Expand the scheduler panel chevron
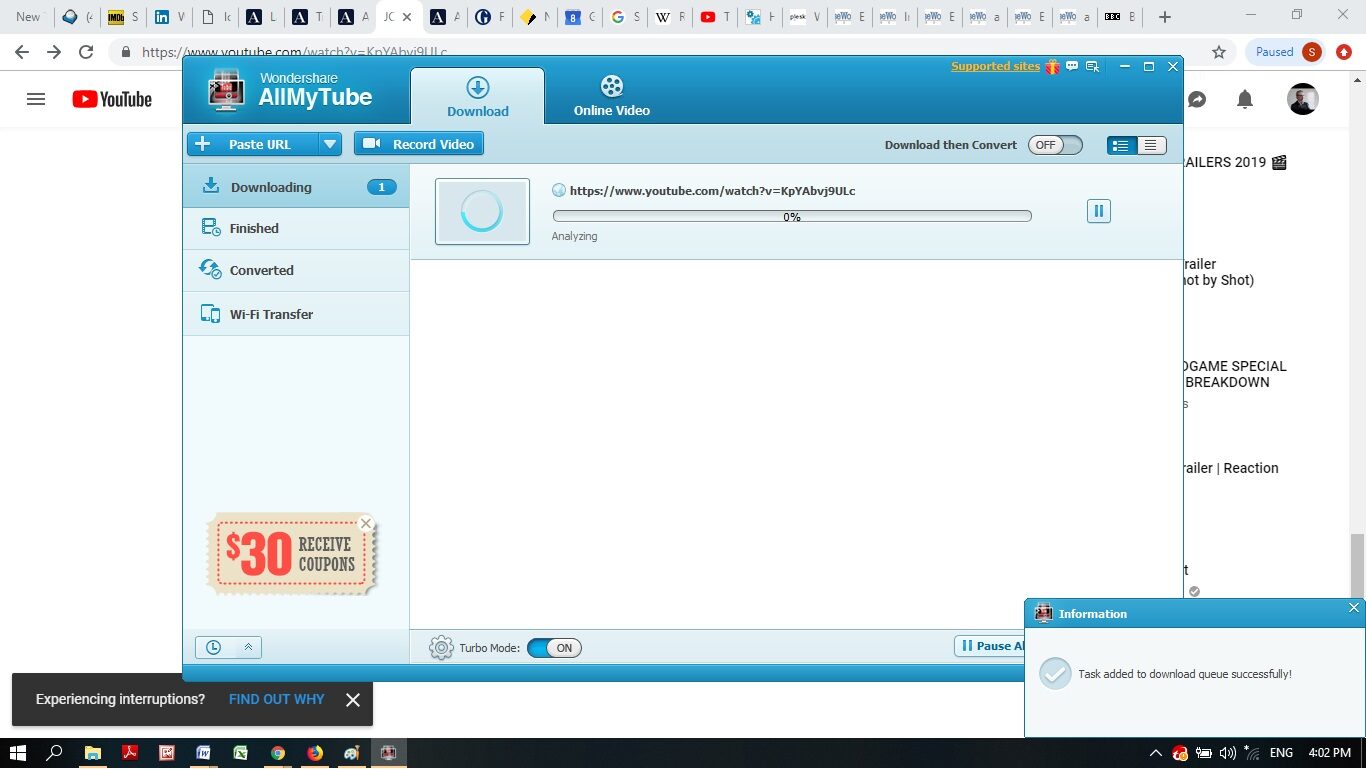The image size is (1366, 769). point(248,647)
